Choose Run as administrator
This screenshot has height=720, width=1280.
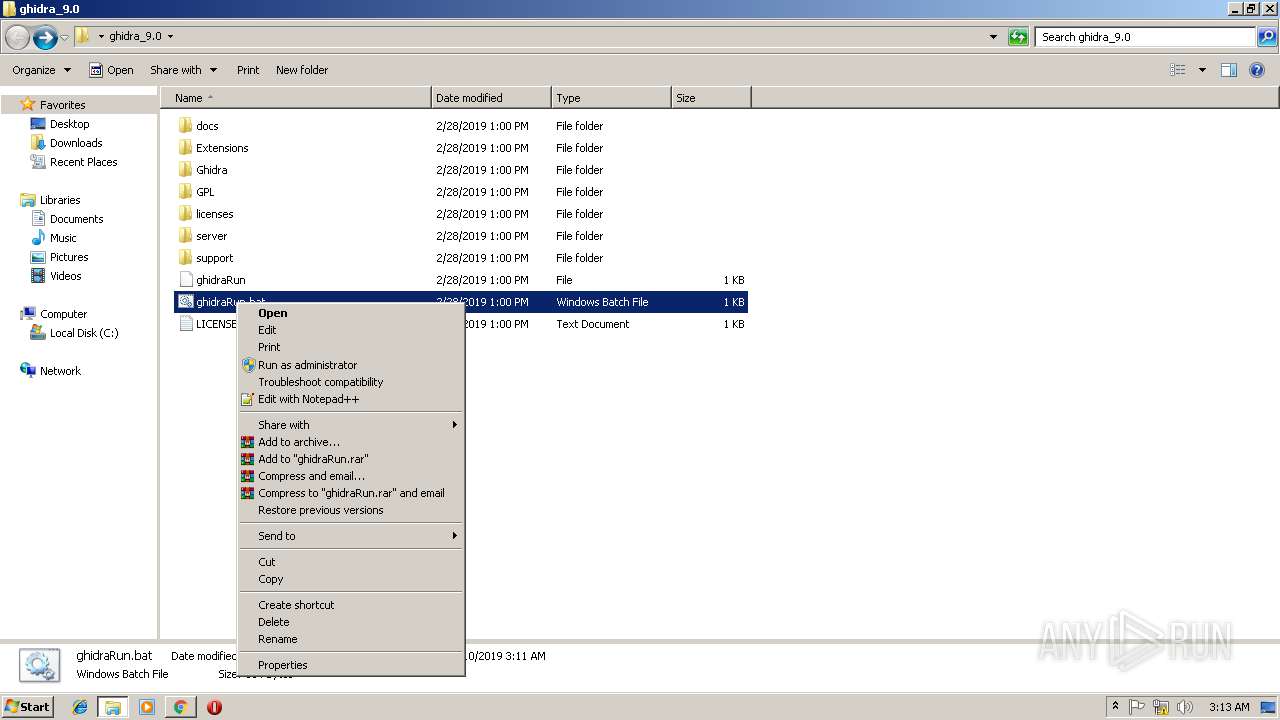pos(308,365)
